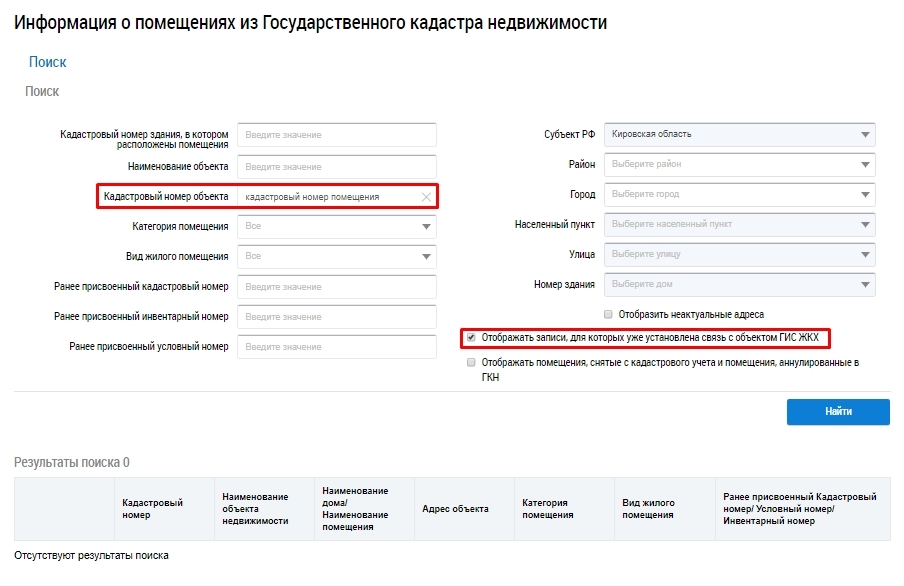
Task: Open the Город dropdown
Action: point(739,195)
